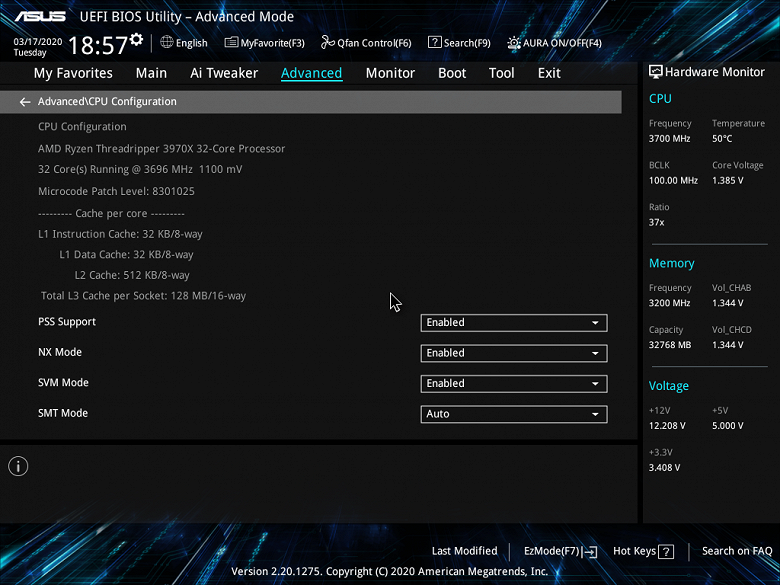The image size is (780, 585).
Task: Click the 3700 MHz CPU frequency value
Action: [x=670, y=139]
